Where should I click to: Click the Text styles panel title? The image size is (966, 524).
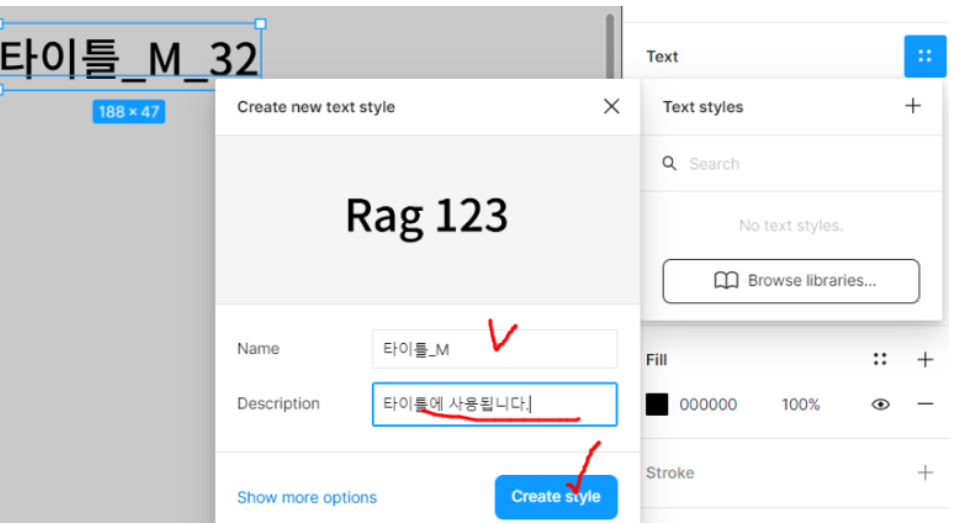click(x=703, y=107)
